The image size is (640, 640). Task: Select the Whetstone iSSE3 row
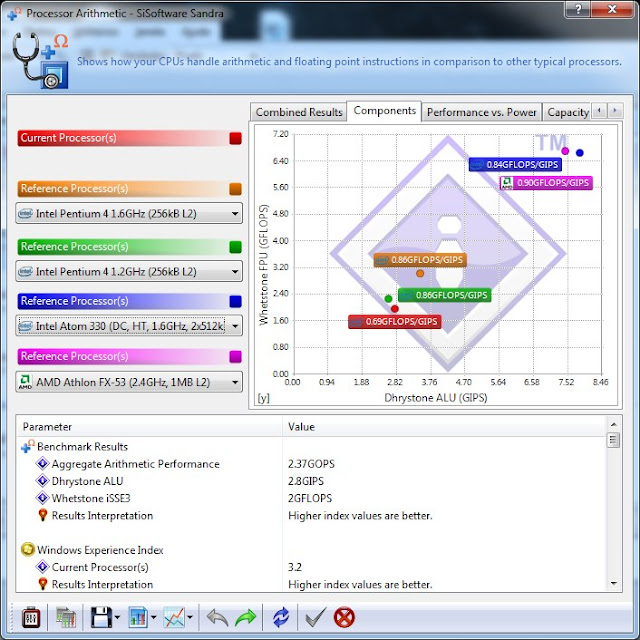[311, 498]
